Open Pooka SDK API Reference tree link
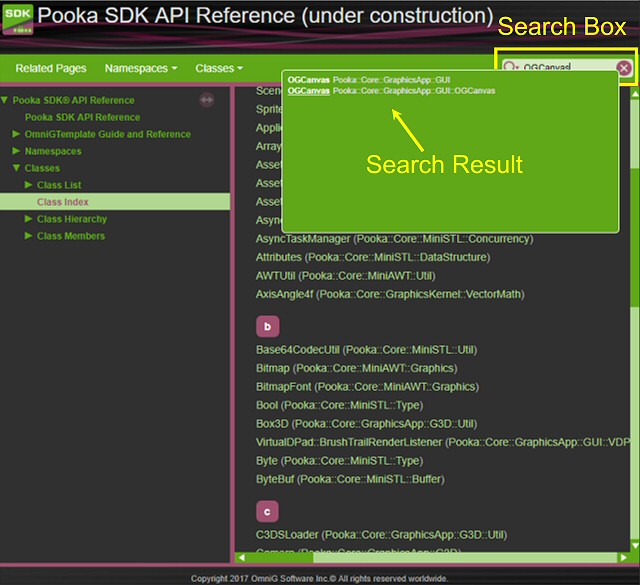640x585 pixels. [82, 117]
